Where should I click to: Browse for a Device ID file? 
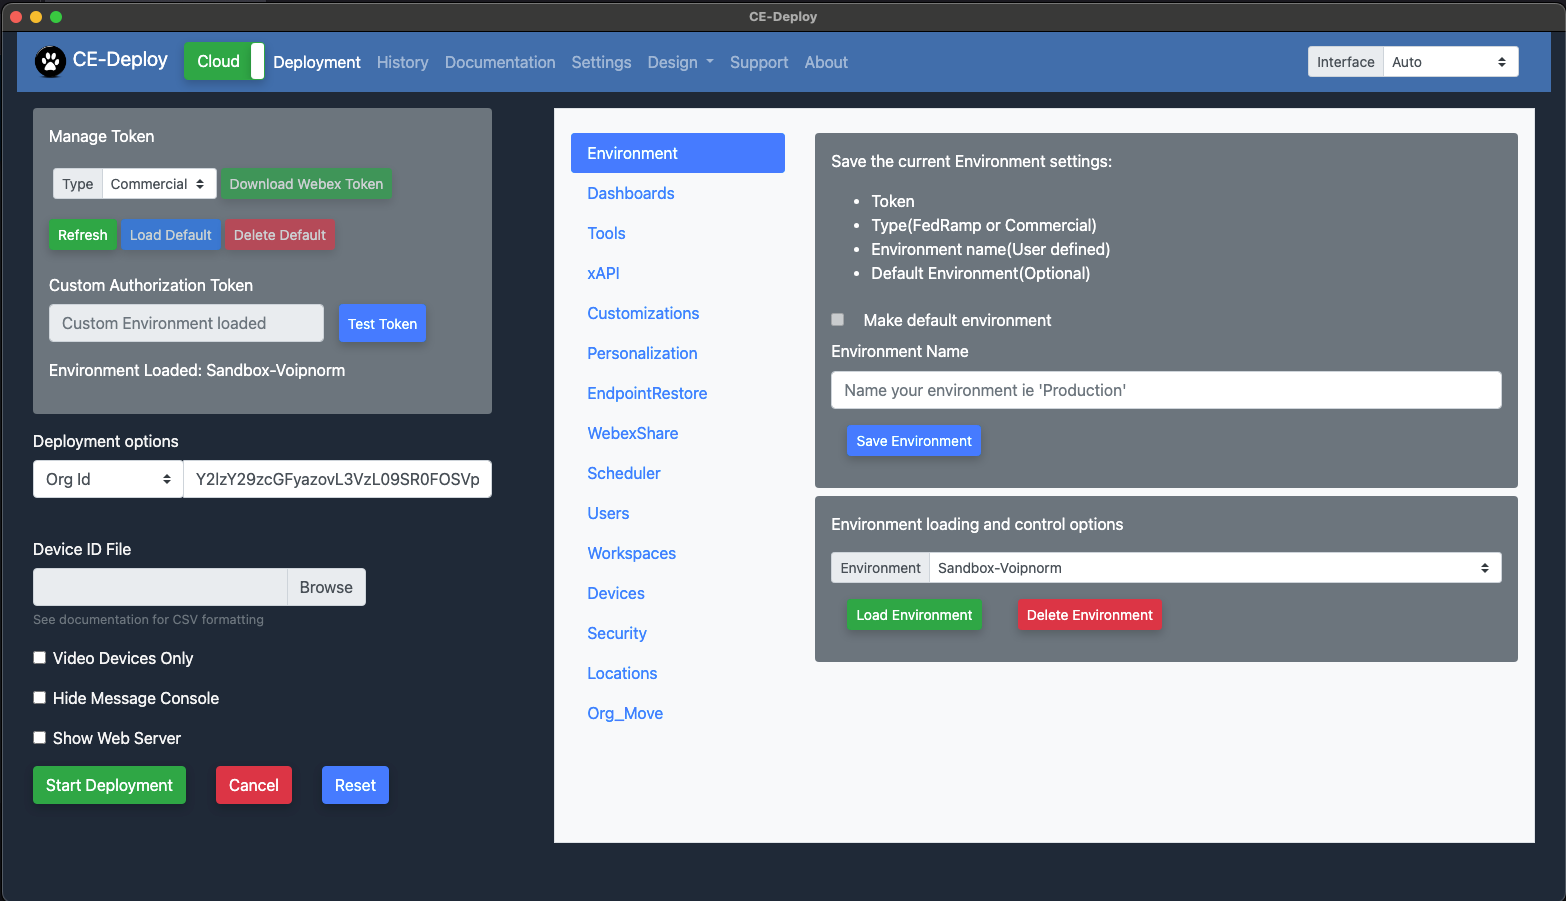326,587
